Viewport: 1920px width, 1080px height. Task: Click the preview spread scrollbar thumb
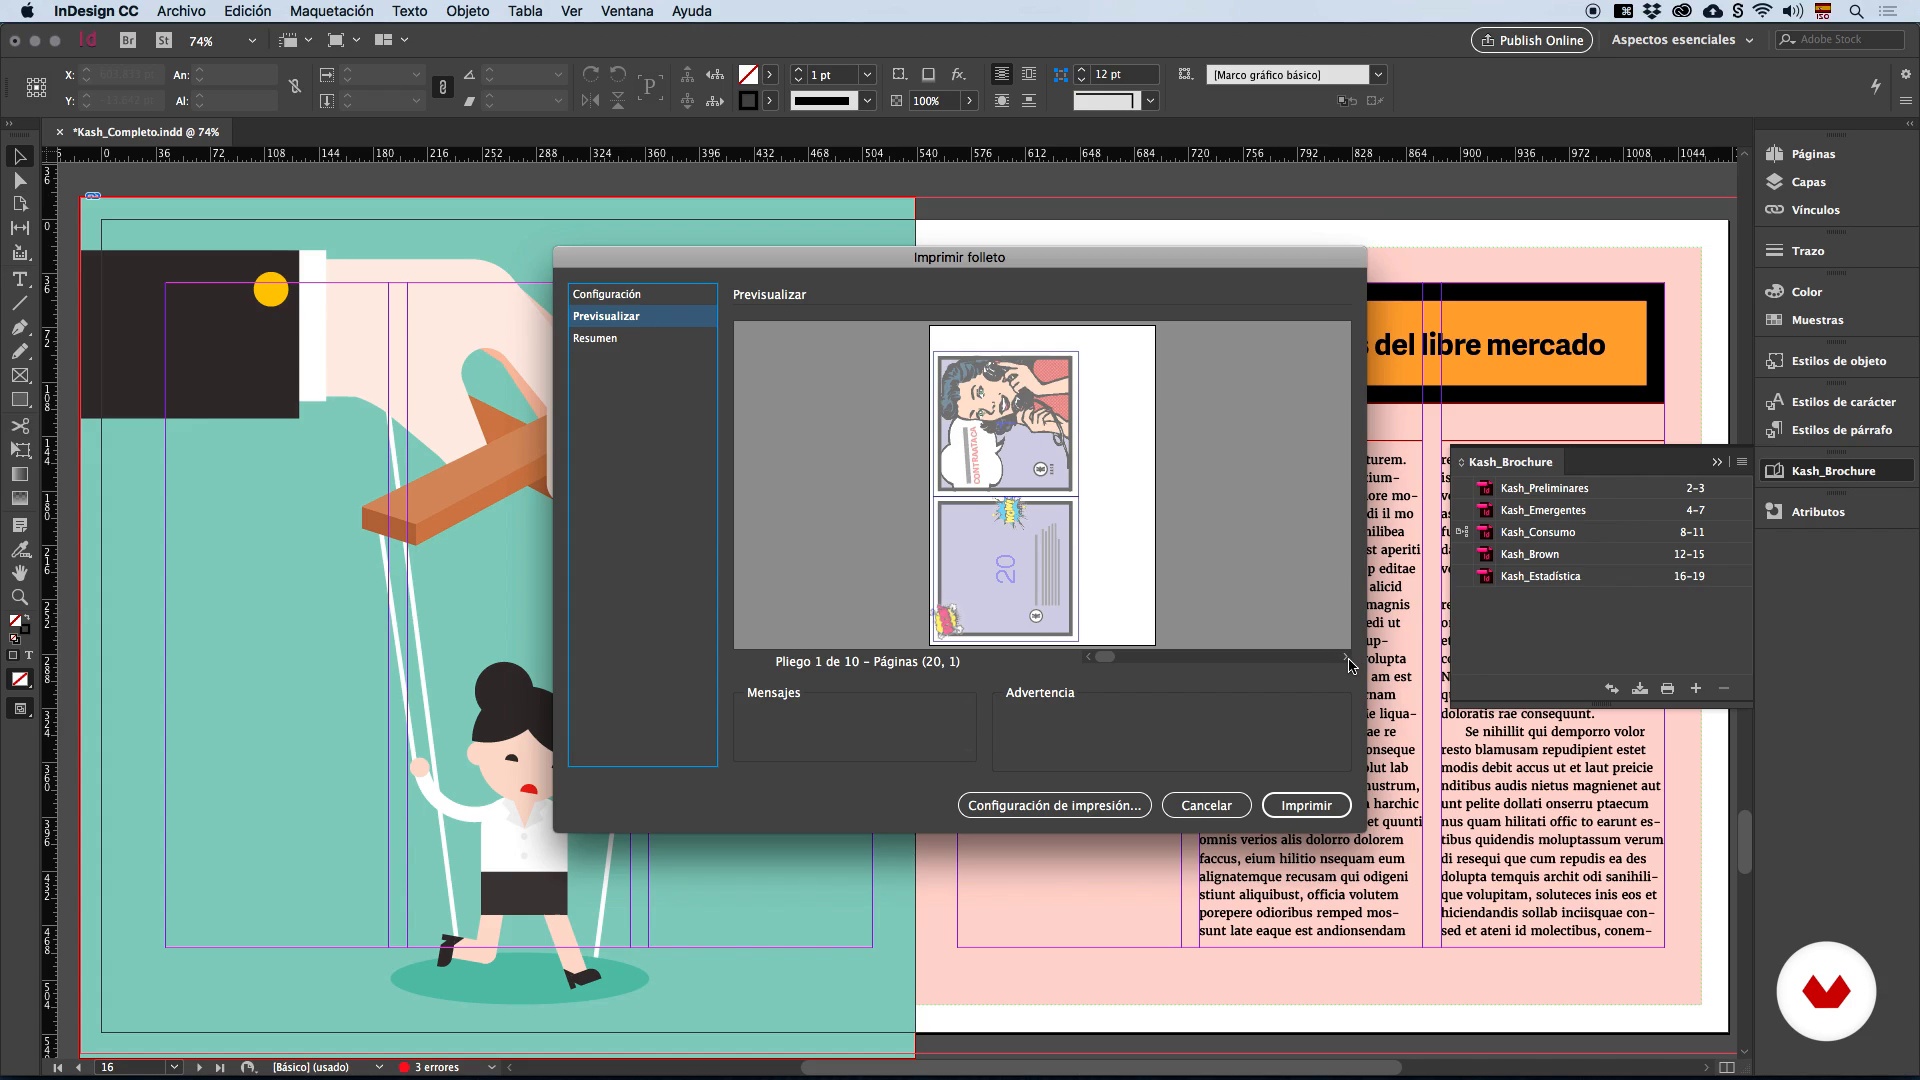coord(1105,657)
